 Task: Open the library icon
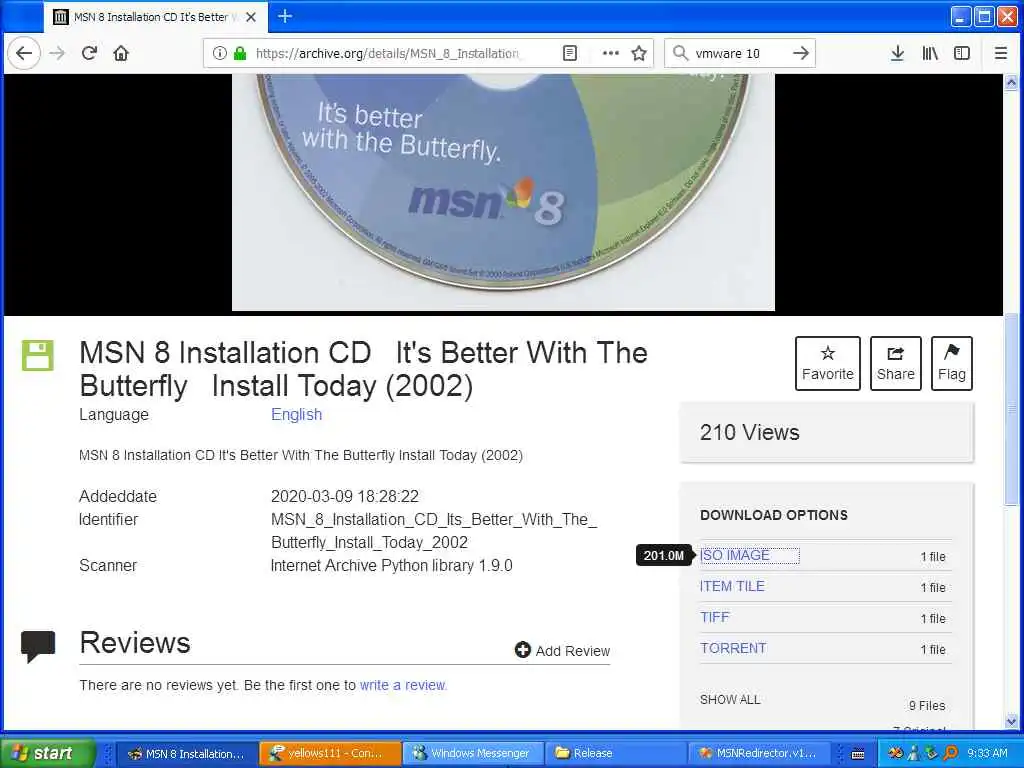(x=930, y=53)
